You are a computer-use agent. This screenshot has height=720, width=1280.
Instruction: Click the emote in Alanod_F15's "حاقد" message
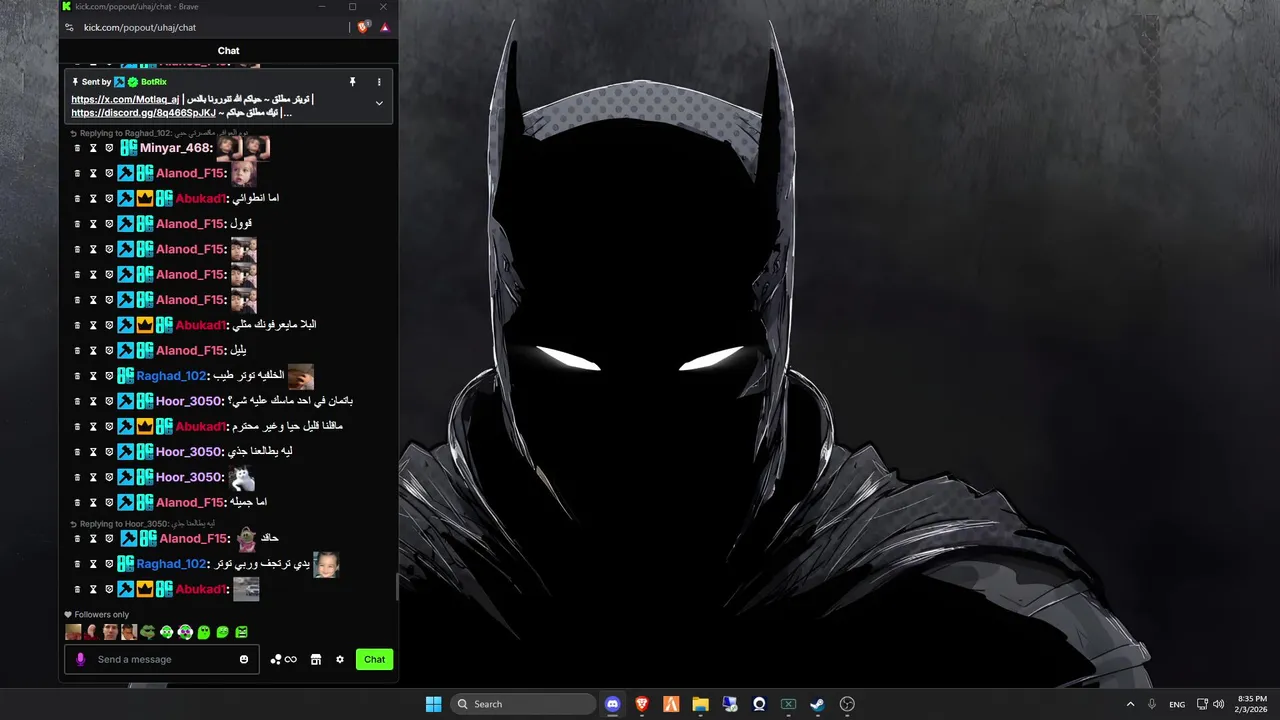[x=246, y=539]
